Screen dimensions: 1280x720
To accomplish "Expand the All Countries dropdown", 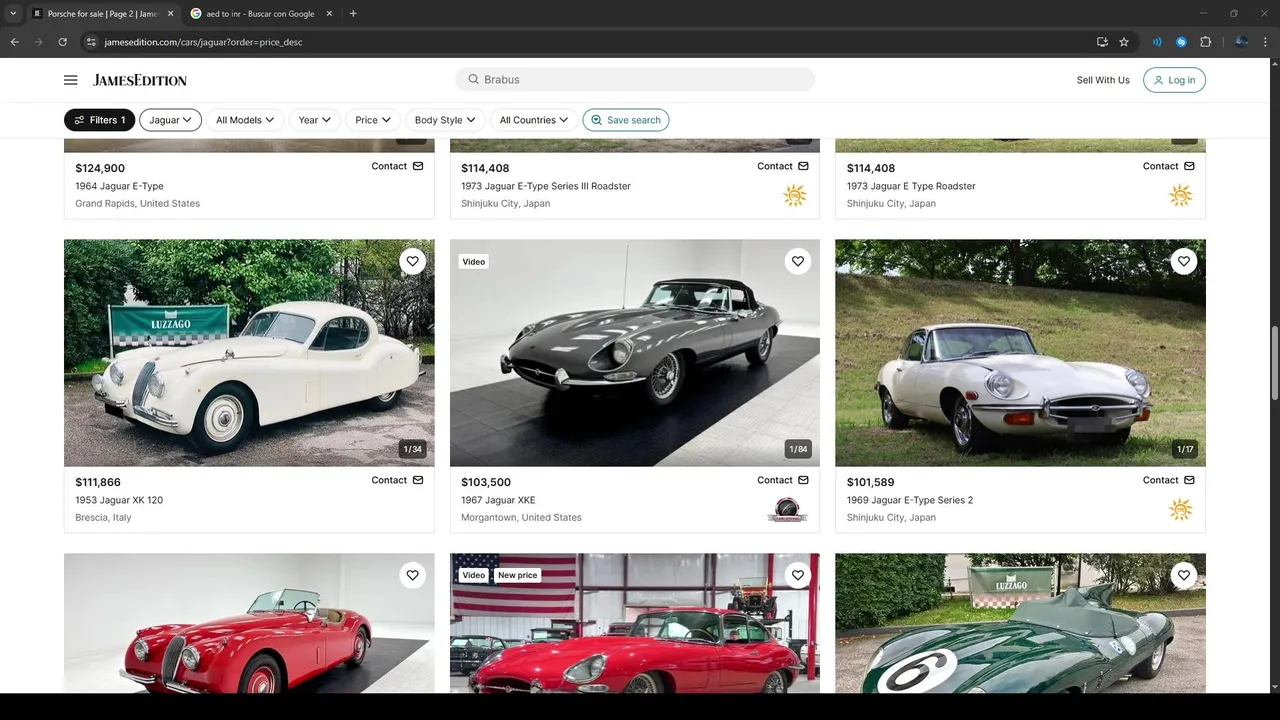I will pyautogui.click(x=533, y=120).
